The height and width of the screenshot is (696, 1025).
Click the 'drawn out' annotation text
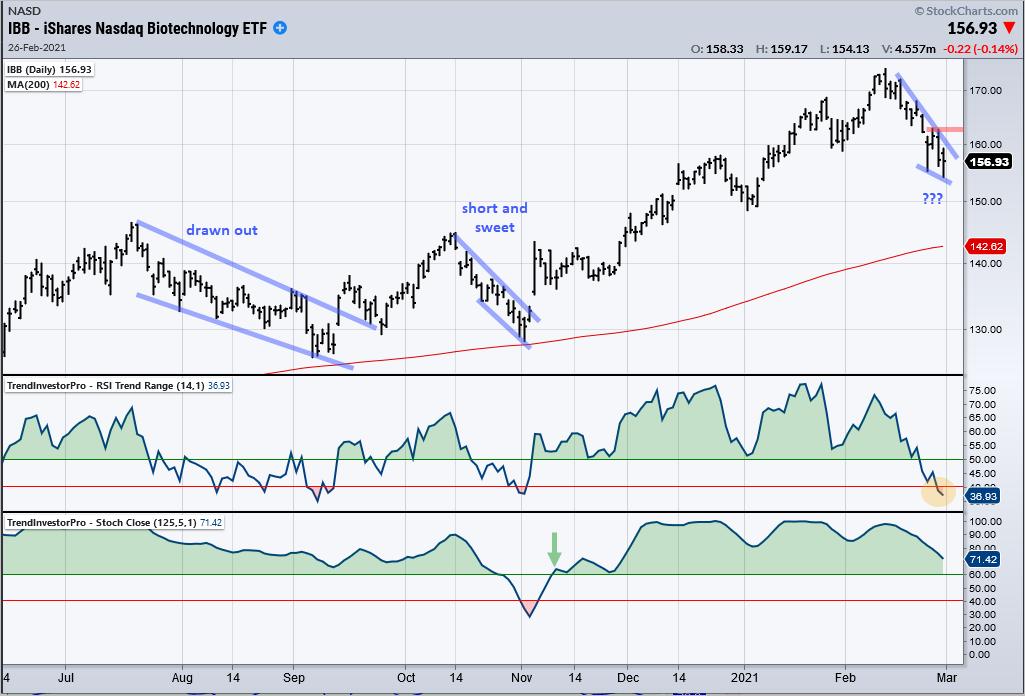click(x=221, y=230)
